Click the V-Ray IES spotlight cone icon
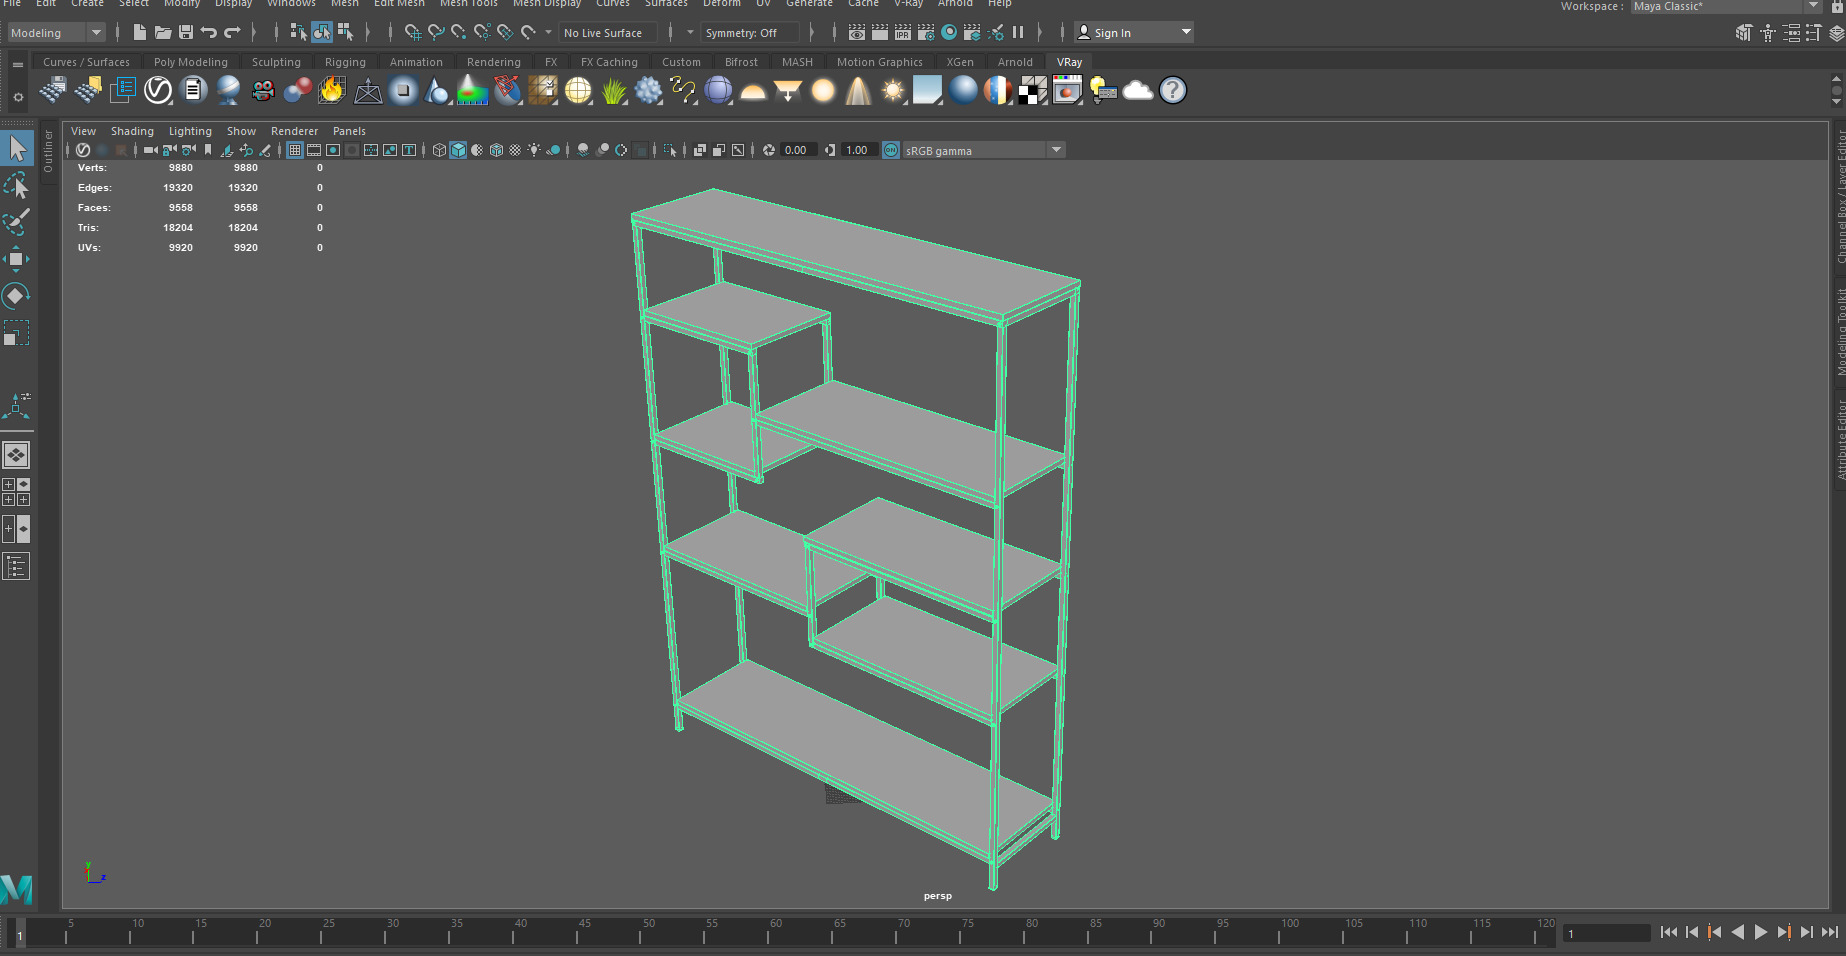 click(858, 91)
